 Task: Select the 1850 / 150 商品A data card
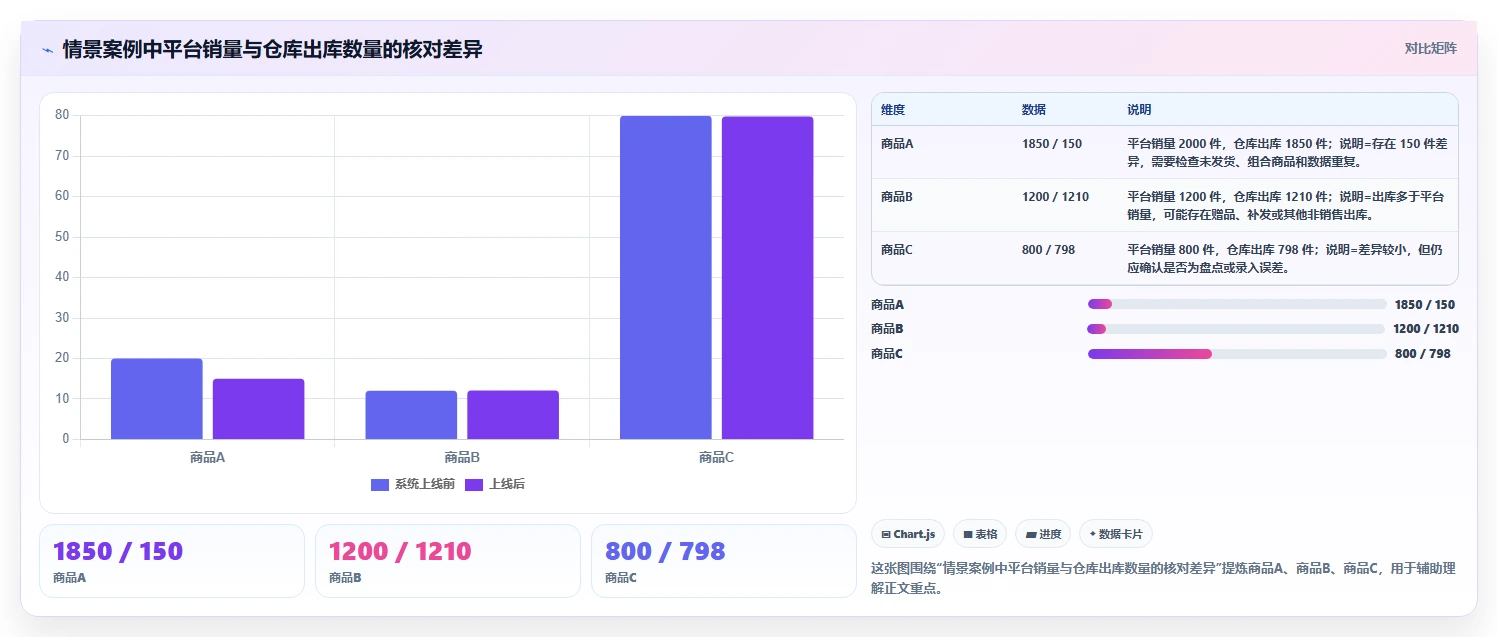pos(172,561)
